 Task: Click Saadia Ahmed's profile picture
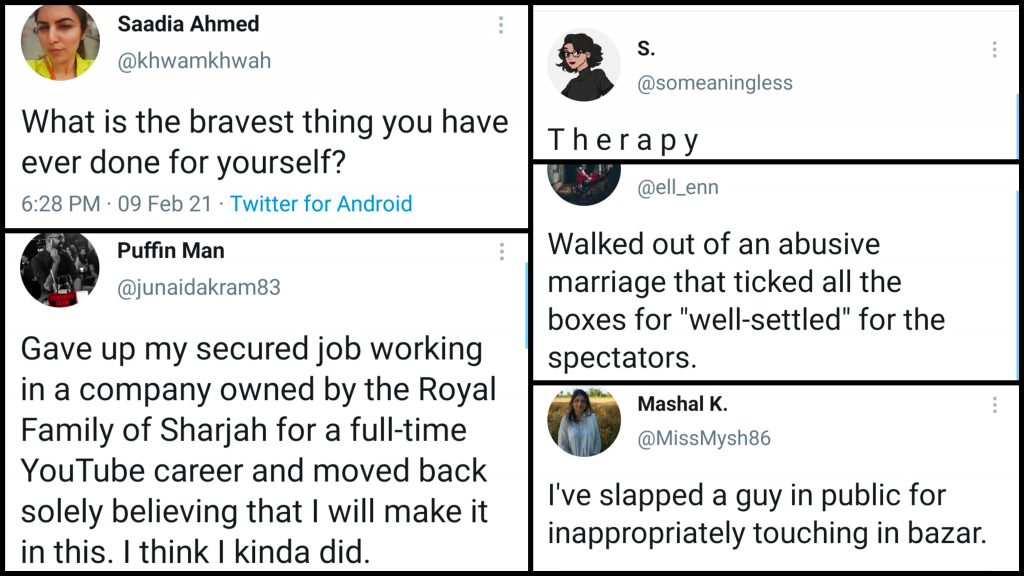coord(60,43)
